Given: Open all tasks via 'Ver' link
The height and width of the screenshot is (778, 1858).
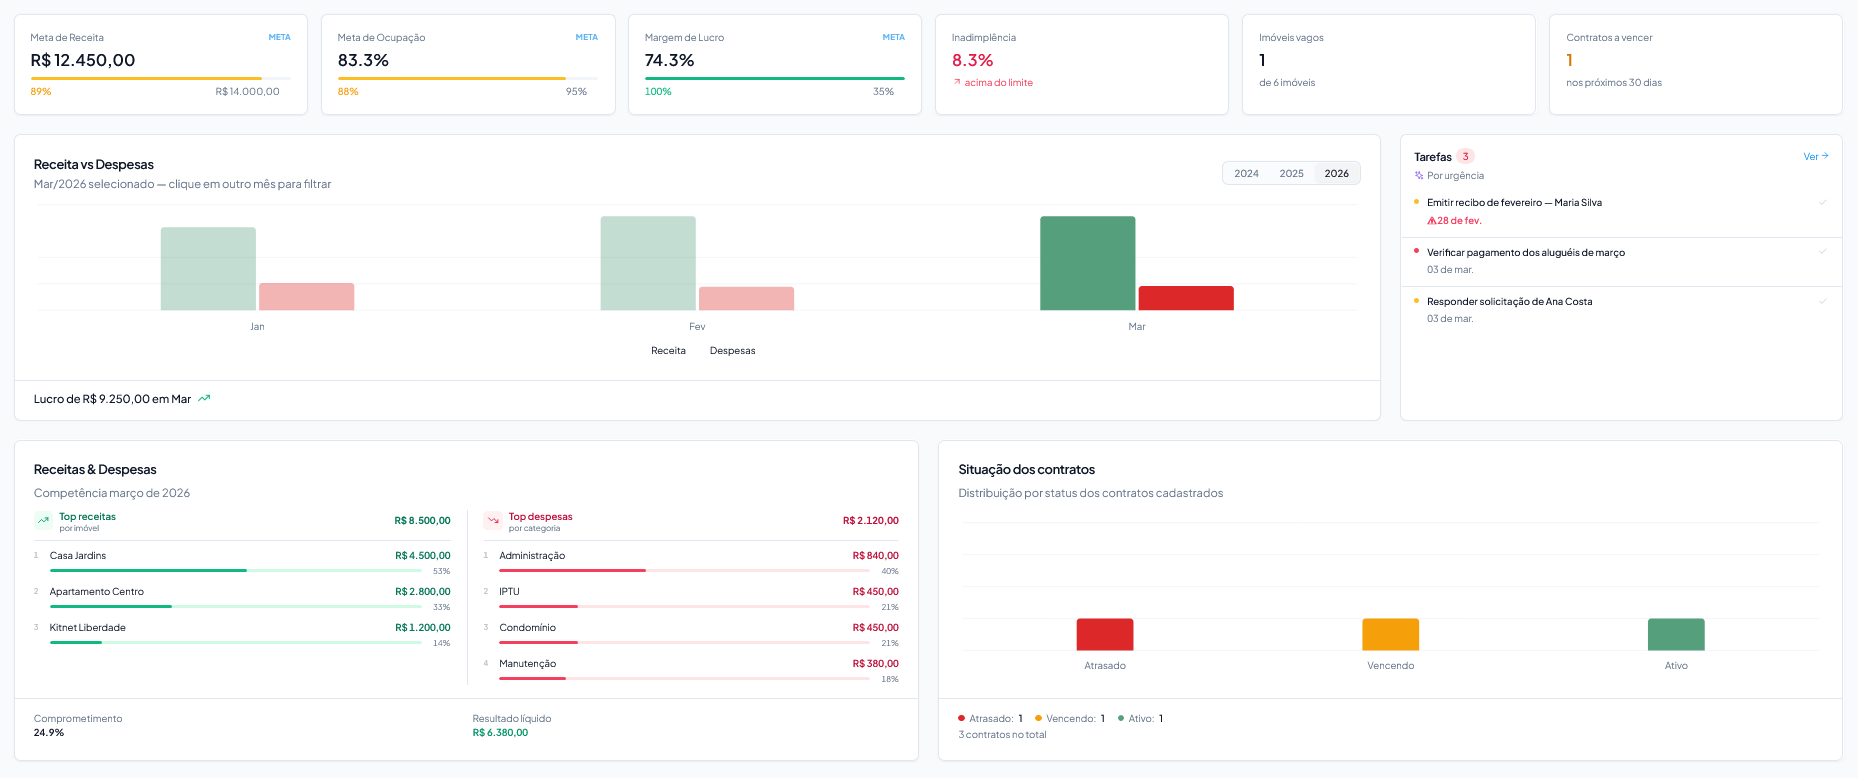Looking at the screenshot, I should tap(1815, 157).
